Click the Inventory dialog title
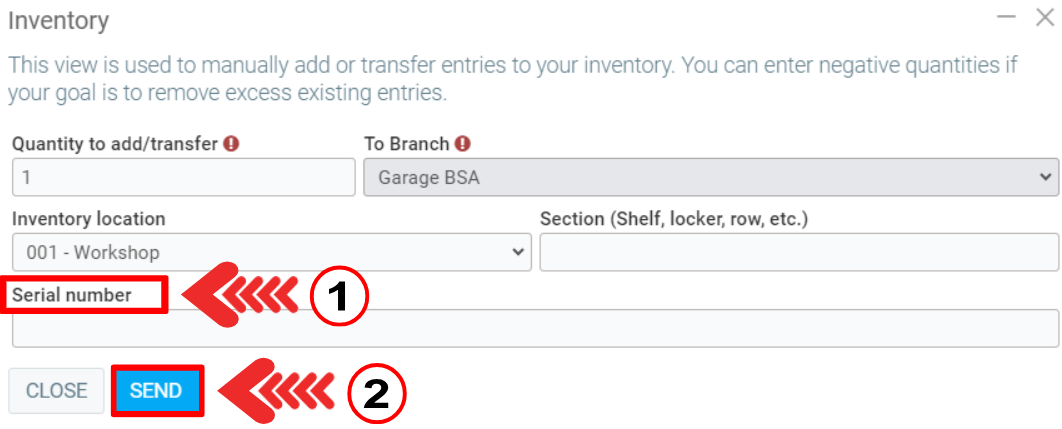Screen dimensions: 1062x429 point(58,20)
